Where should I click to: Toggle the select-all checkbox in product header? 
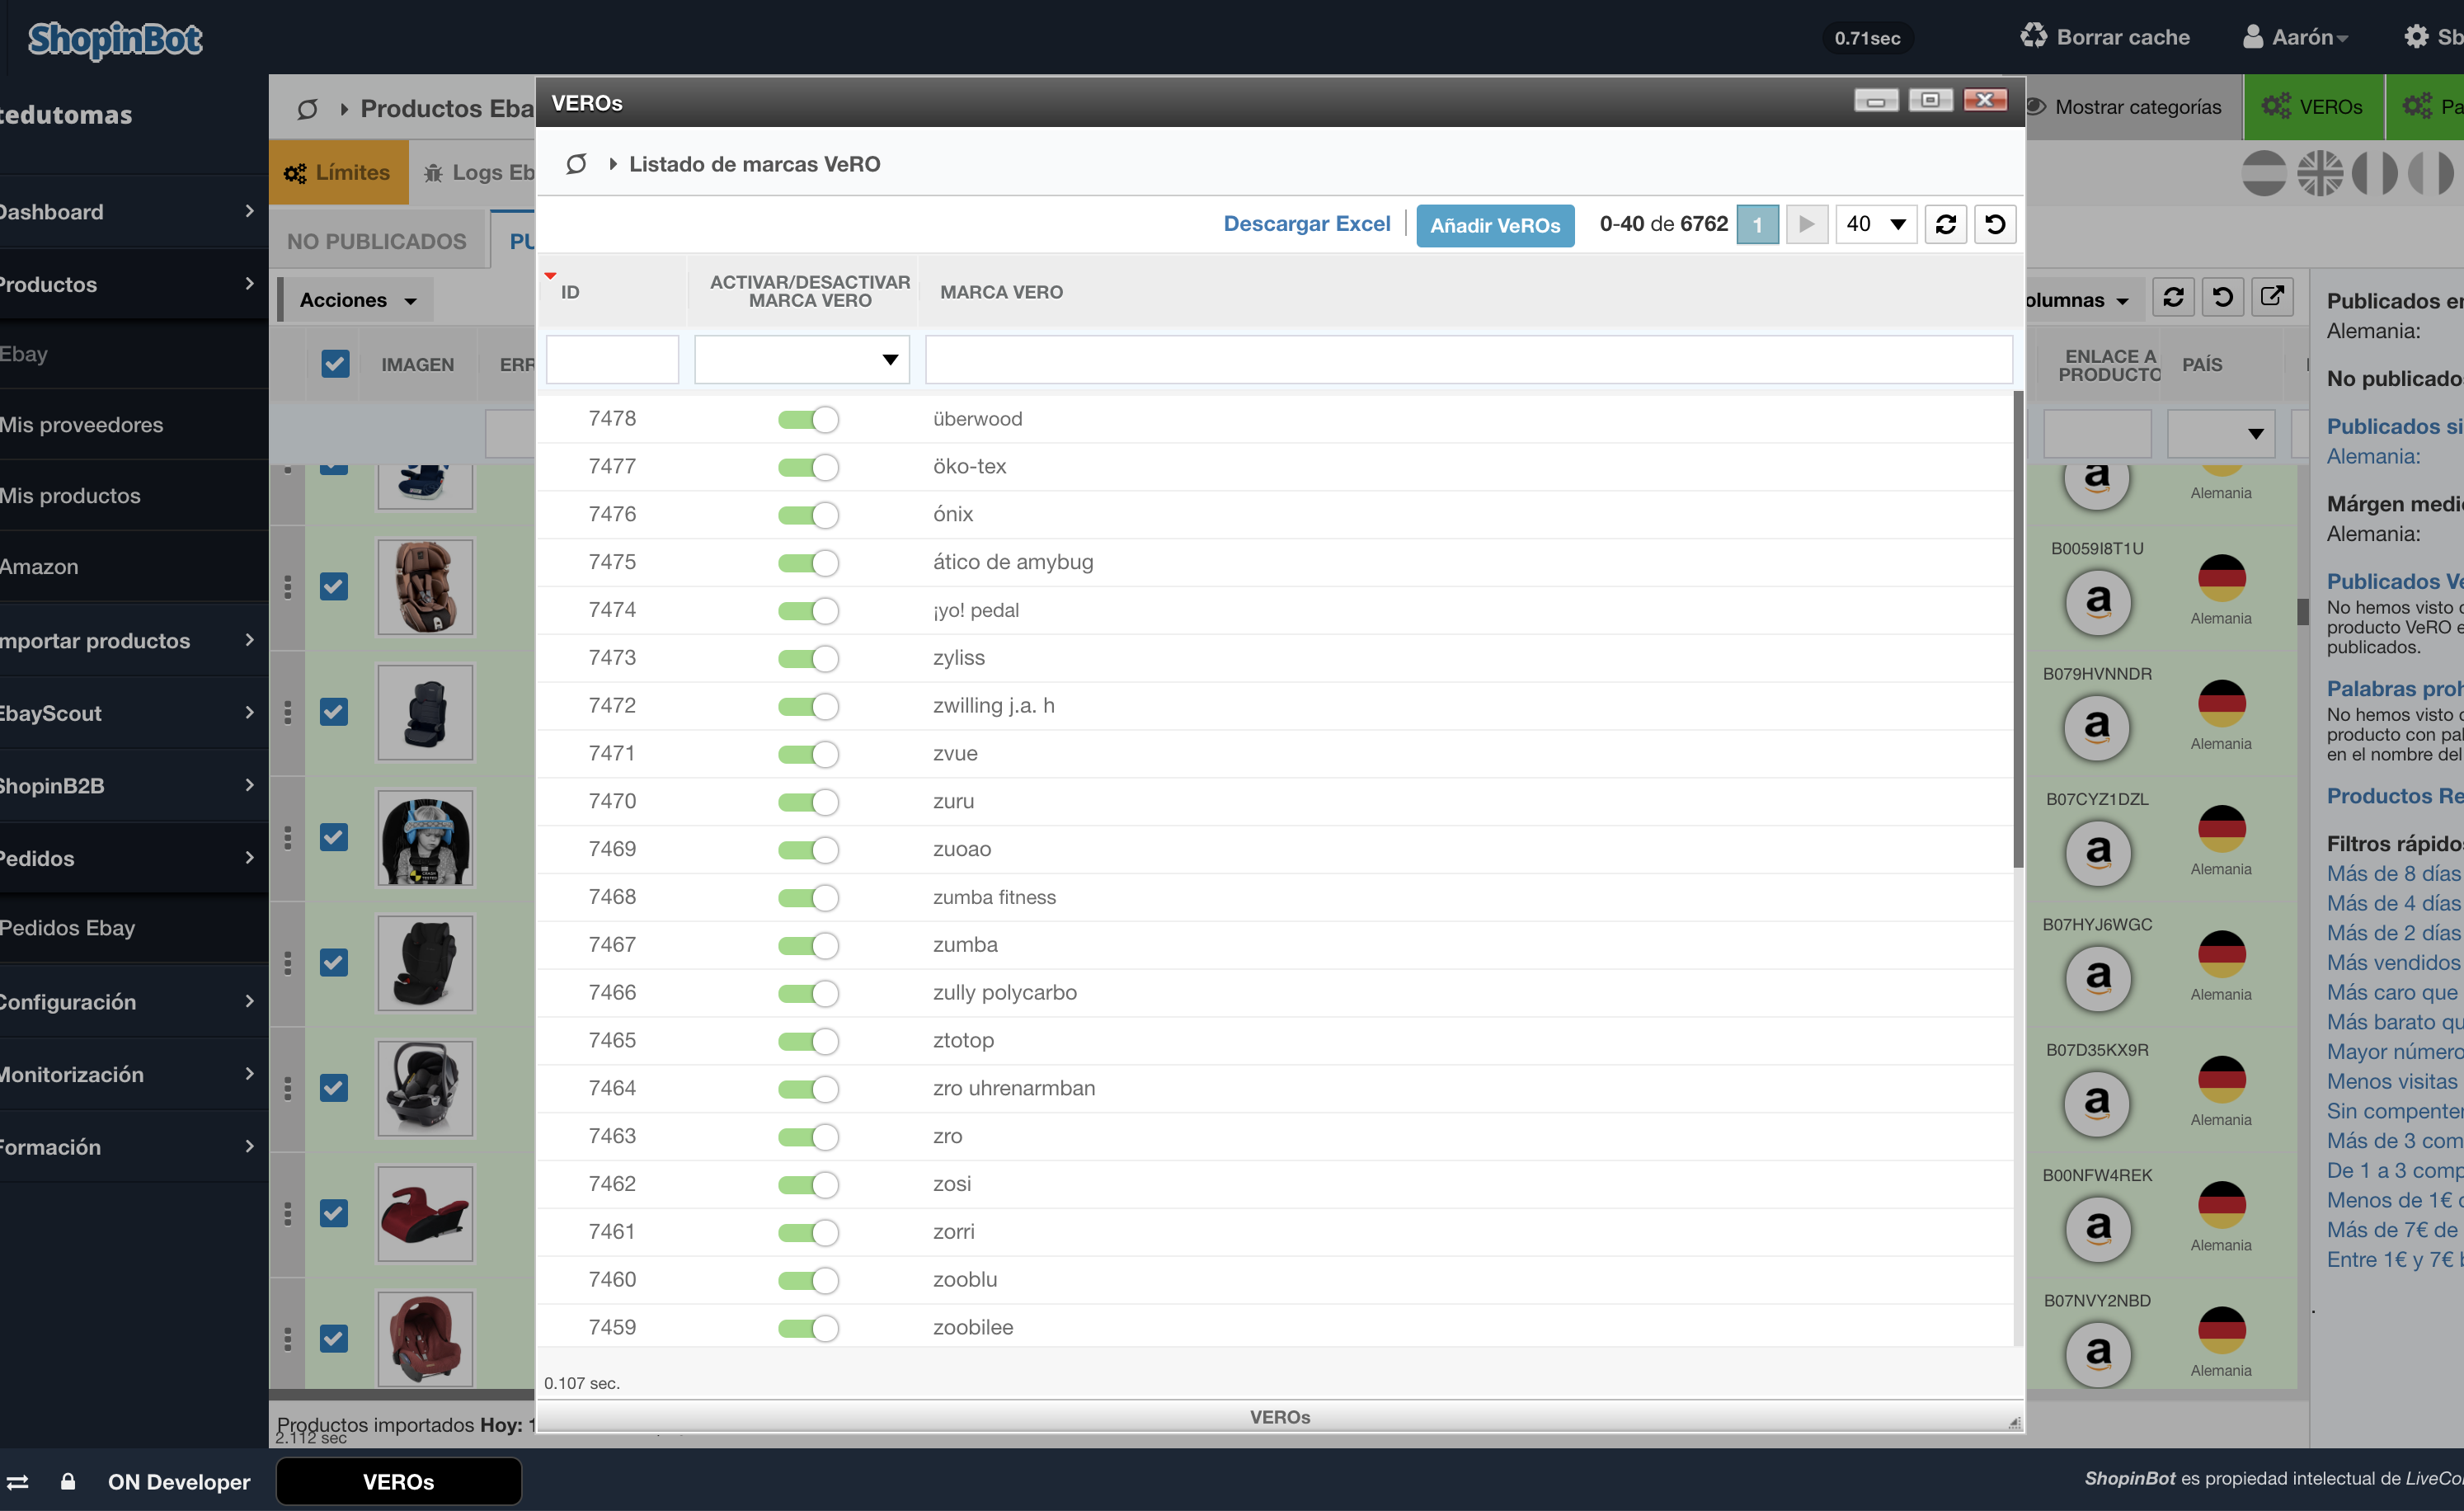point(335,364)
